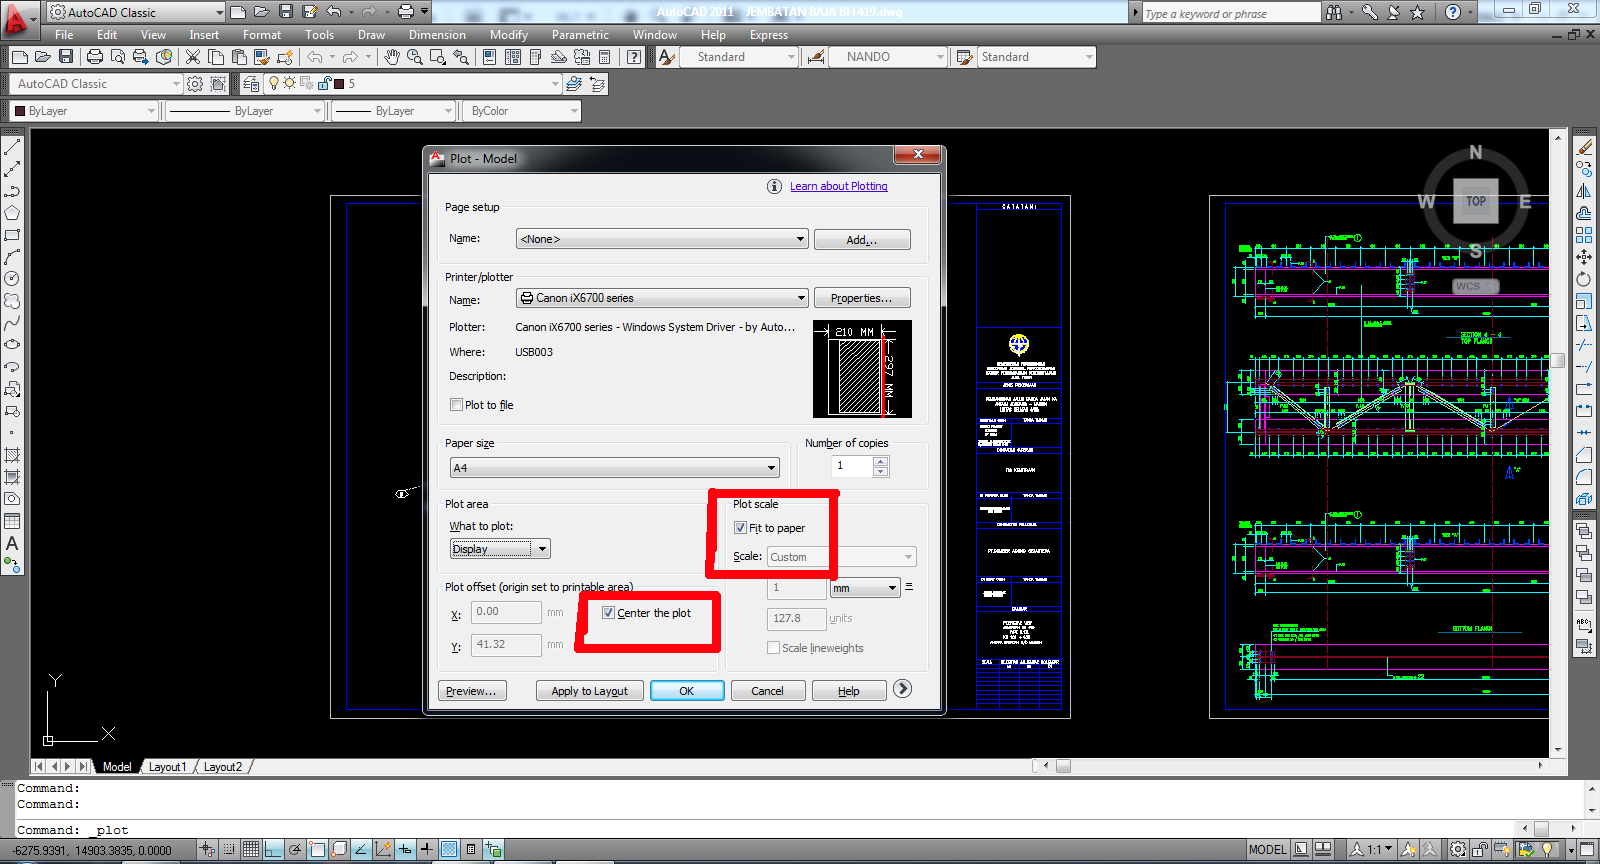This screenshot has height=864, width=1600.
Task: Toggle the Fit to paper checkbox
Action: tap(740, 528)
